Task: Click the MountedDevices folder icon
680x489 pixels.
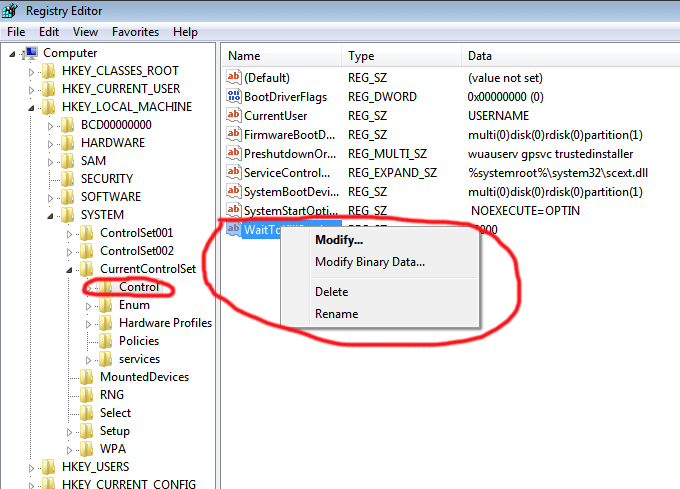Action: click(87, 377)
